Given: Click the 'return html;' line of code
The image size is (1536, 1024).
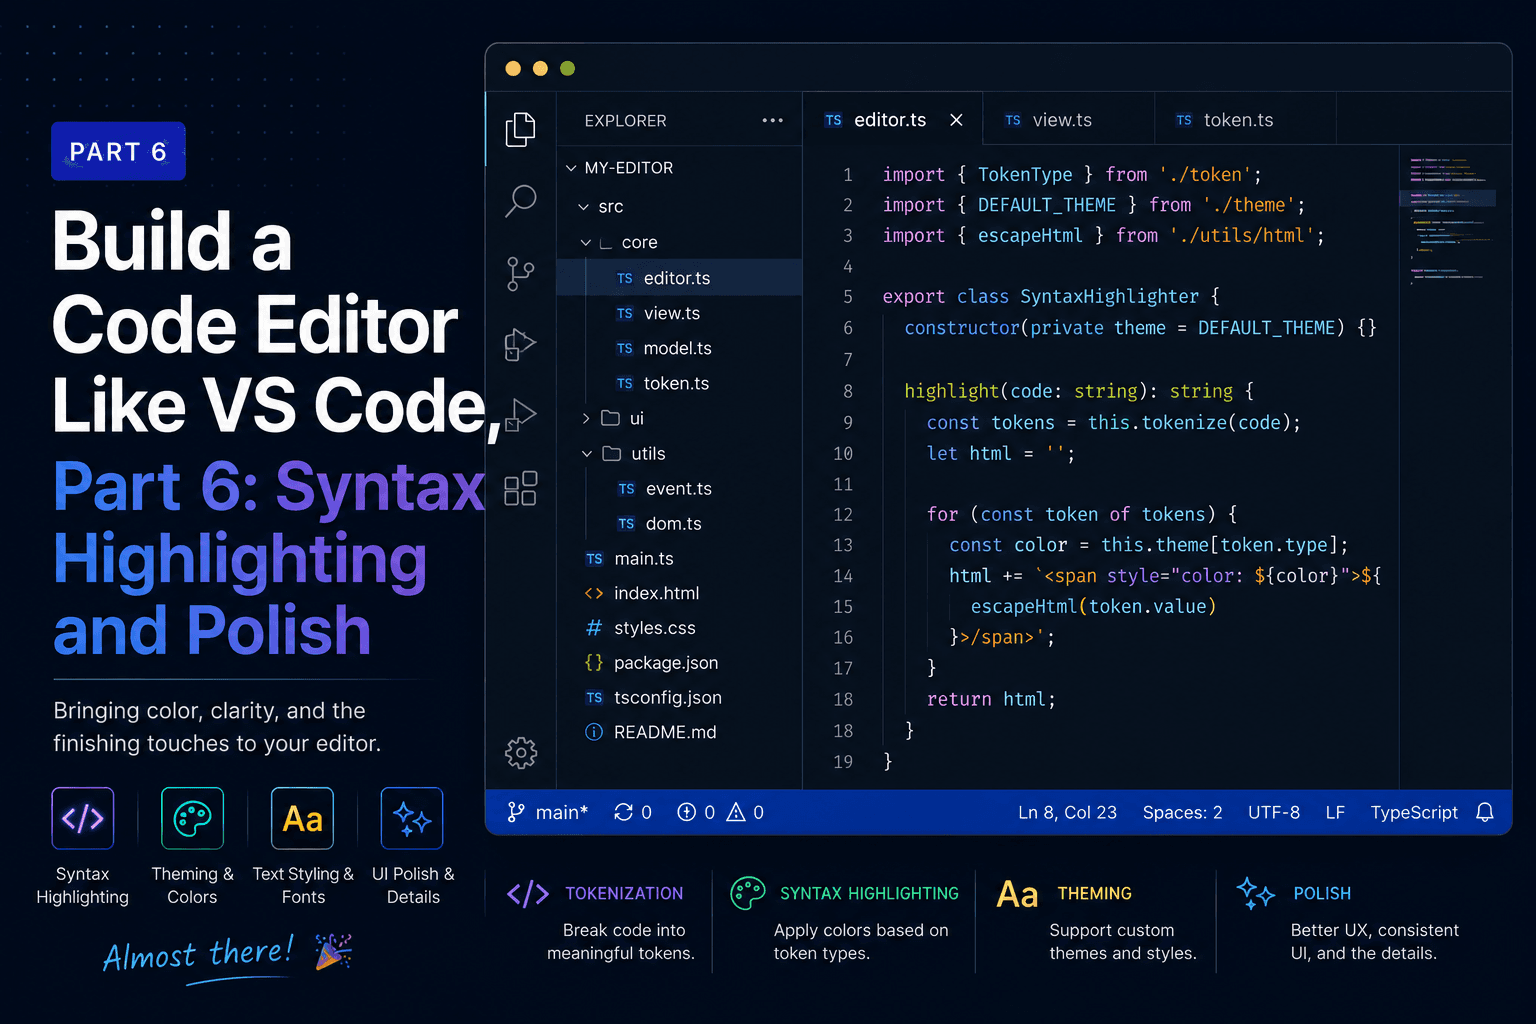Looking at the screenshot, I should tap(991, 699).
